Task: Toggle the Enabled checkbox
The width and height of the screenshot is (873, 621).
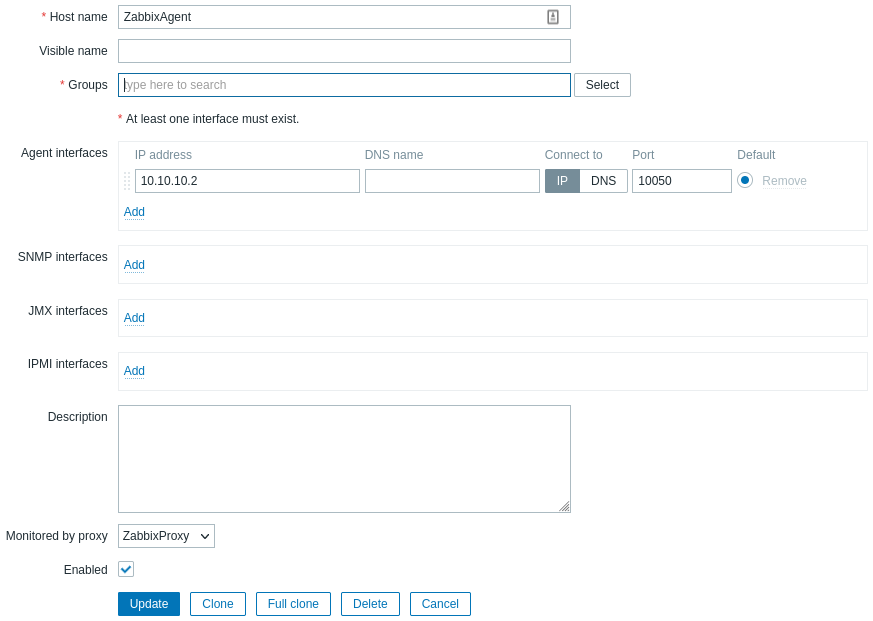Action: [126, 569]
